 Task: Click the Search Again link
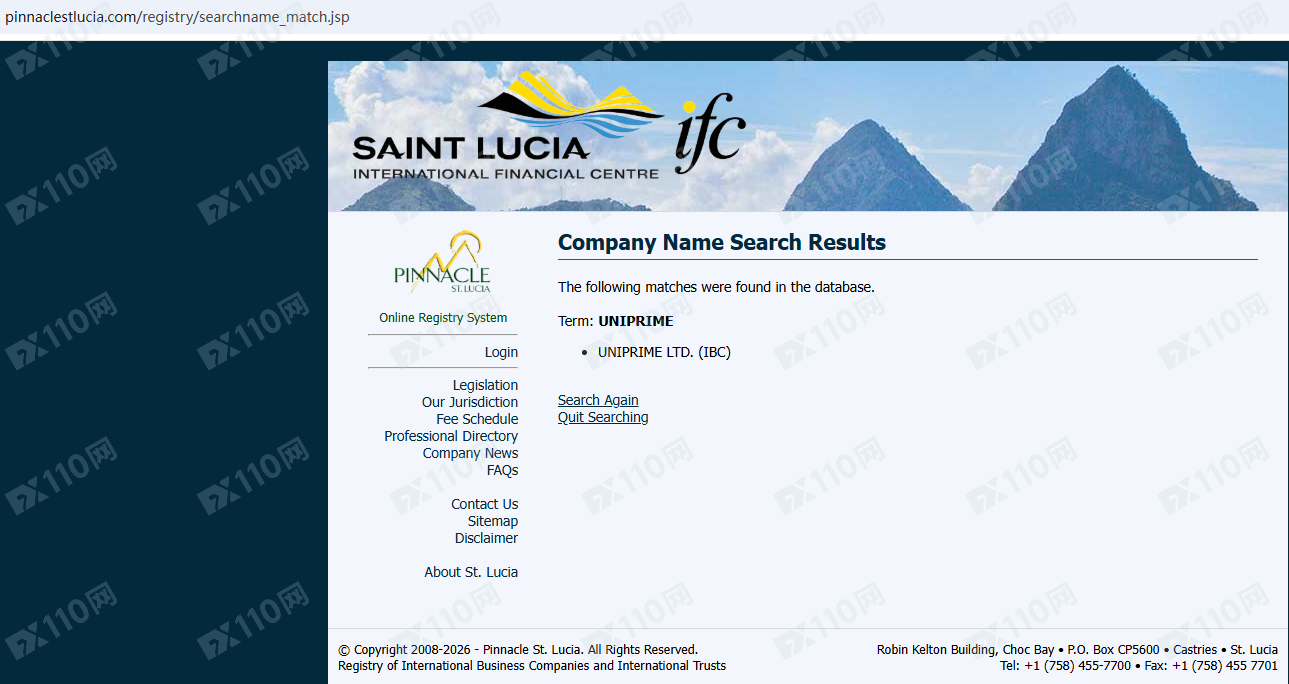(x=598, y=400)
